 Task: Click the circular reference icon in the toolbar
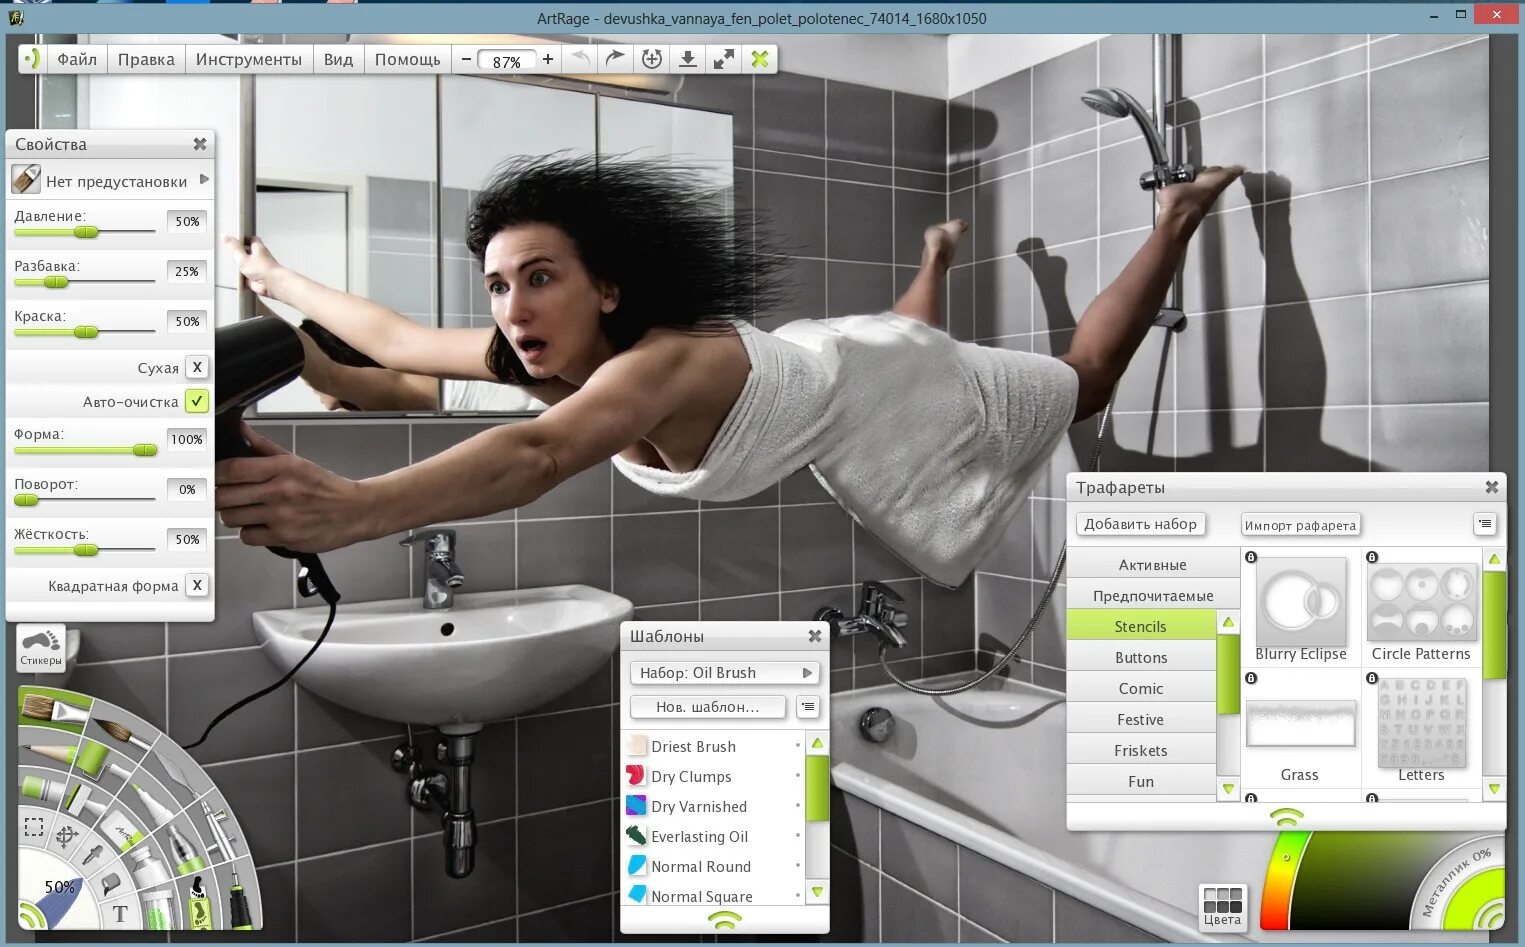(x=652, y=59)
